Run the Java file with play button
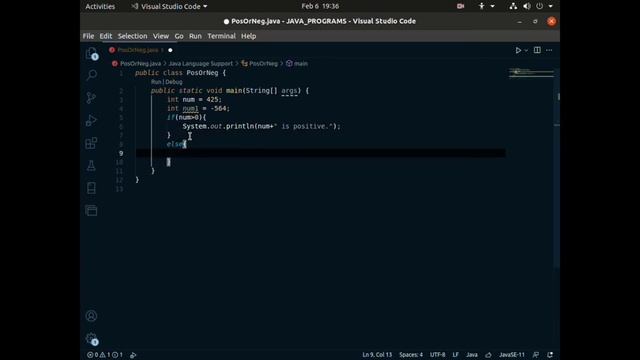 click(x=518, y=50)
